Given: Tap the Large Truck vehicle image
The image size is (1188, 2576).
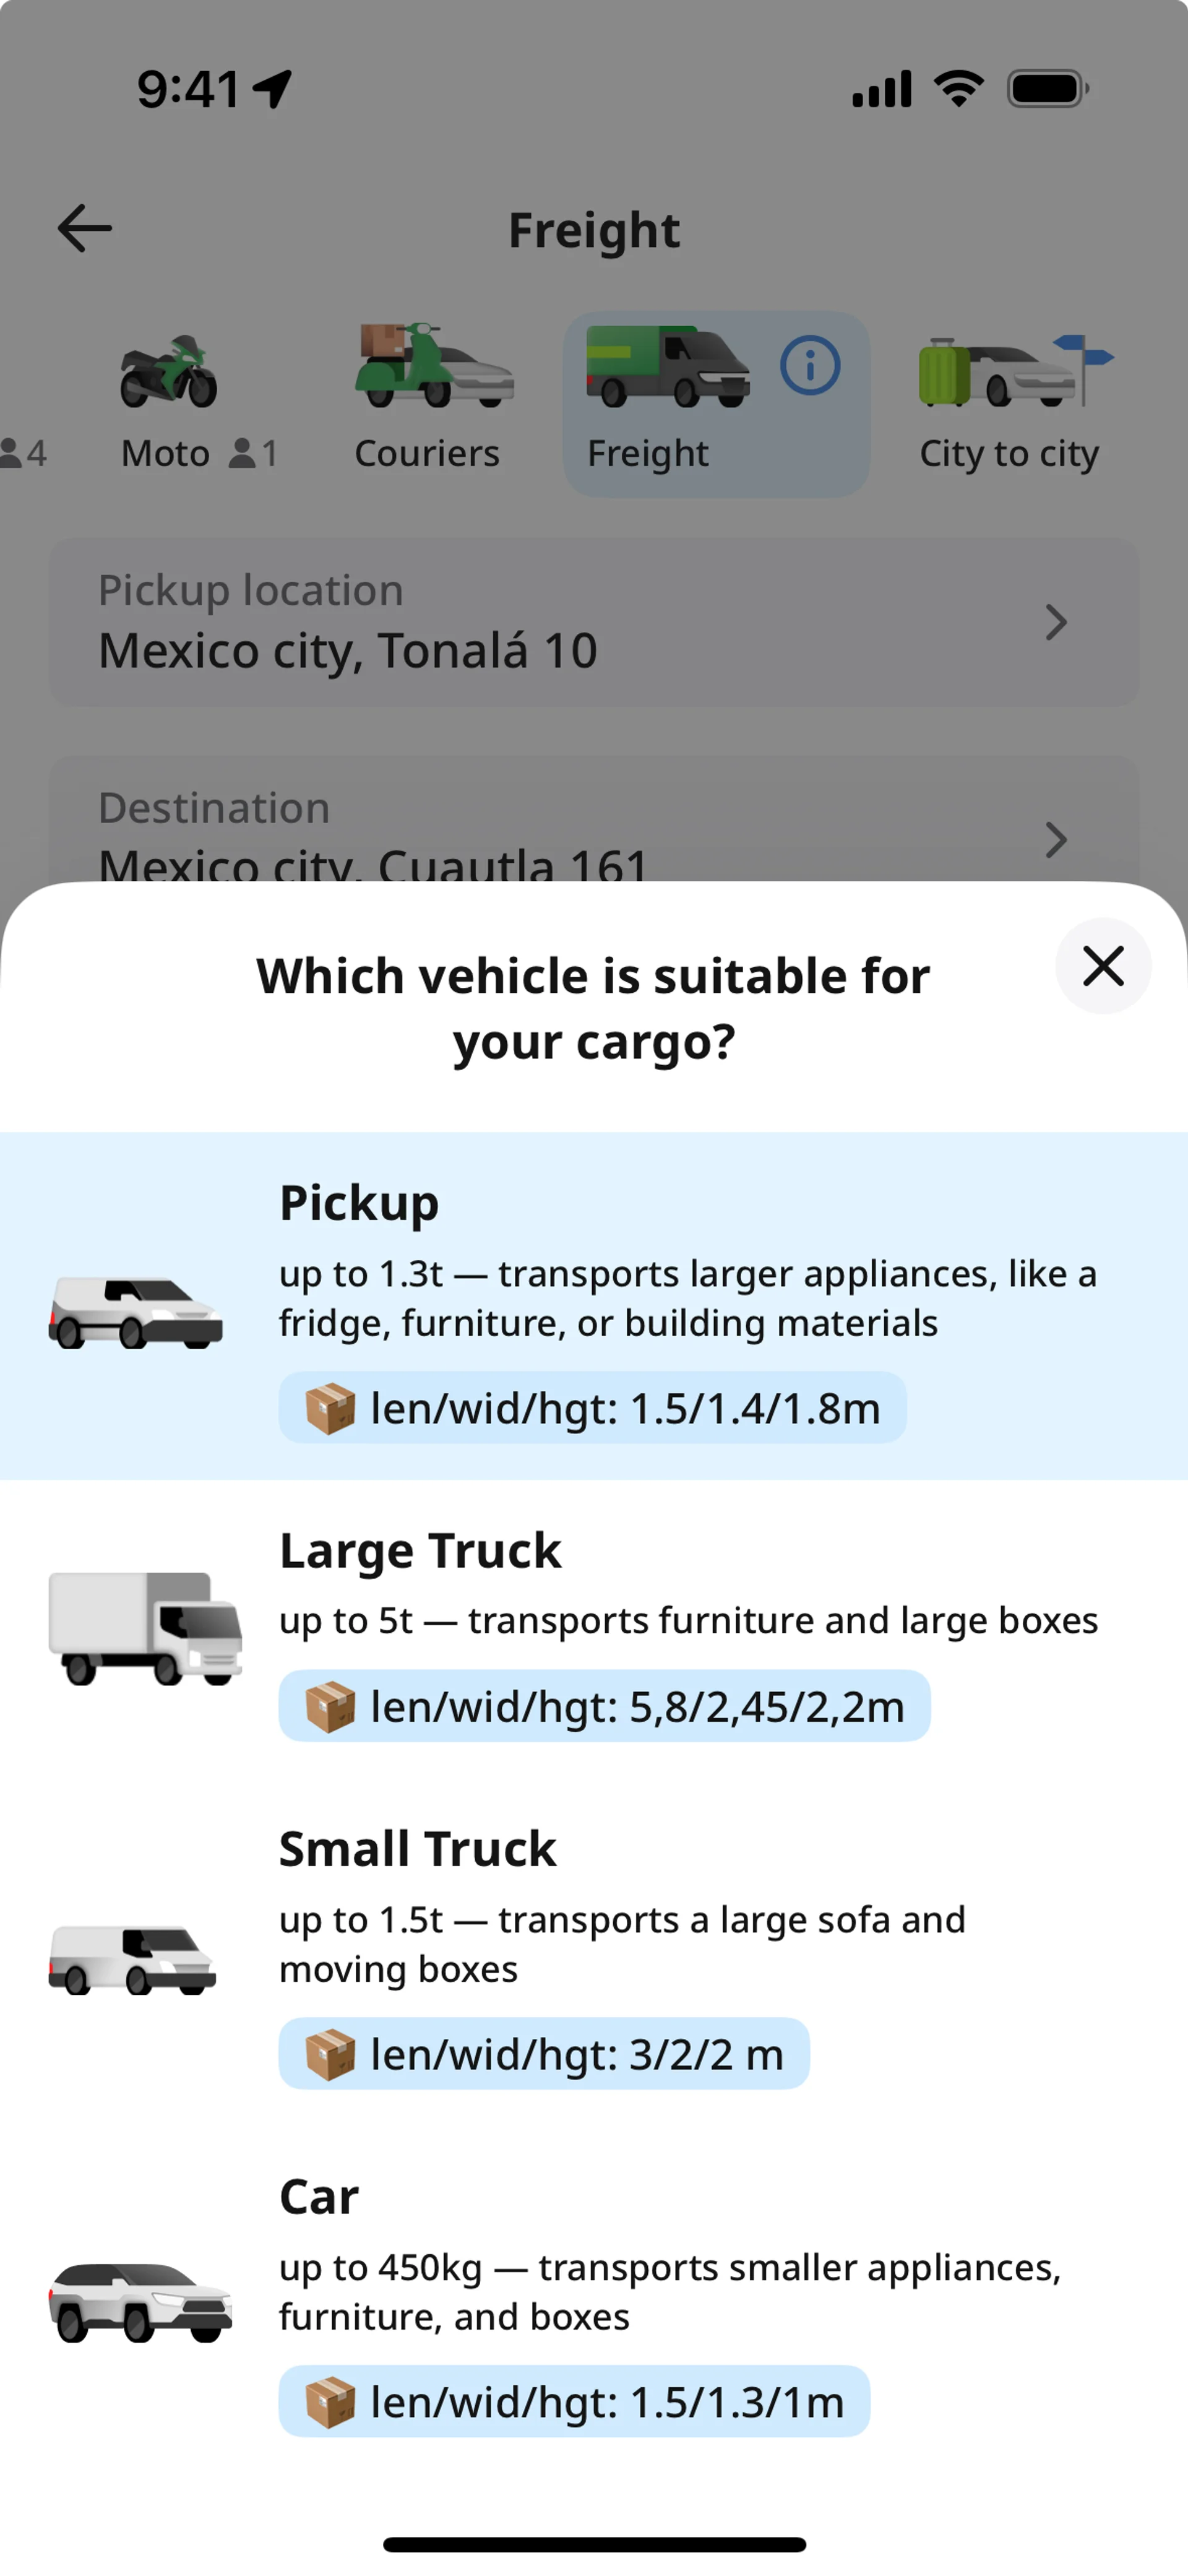Looking at the screenshot, I should tap(146, 1628).
